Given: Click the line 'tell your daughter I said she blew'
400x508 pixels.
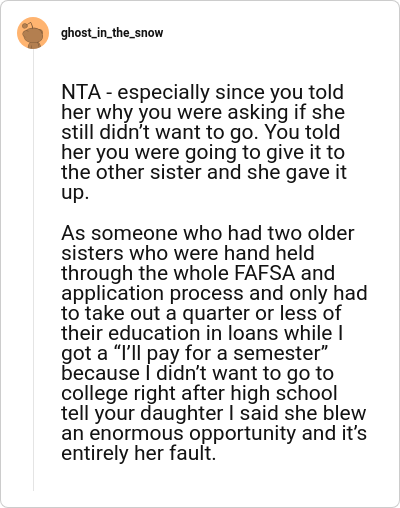Looking at the screenshot, I should pos(214,413).
